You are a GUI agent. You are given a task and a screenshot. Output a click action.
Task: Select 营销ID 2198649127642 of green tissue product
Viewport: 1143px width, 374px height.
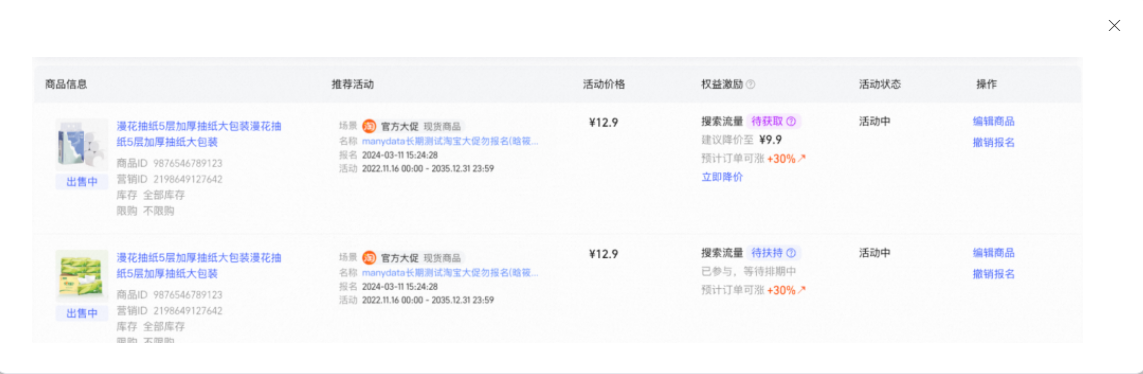[x=170, y=311]
